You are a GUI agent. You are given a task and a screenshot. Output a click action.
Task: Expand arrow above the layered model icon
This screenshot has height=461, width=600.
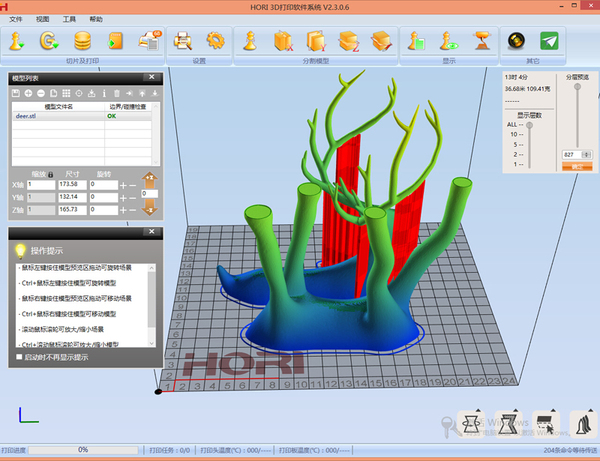coord(592,410)
